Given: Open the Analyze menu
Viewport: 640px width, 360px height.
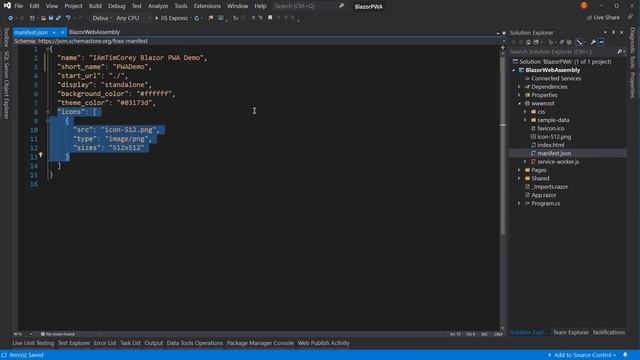Looking at the screenshot, I should tap(158, 6).
